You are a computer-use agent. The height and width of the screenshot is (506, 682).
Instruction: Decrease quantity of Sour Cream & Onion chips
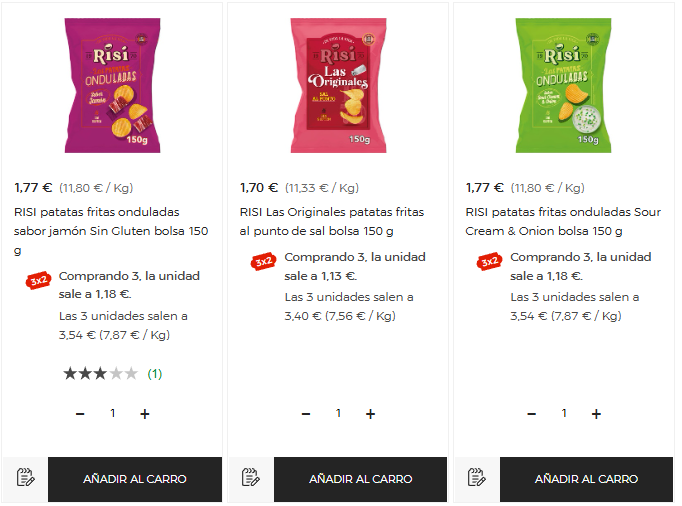pos(532,414)
